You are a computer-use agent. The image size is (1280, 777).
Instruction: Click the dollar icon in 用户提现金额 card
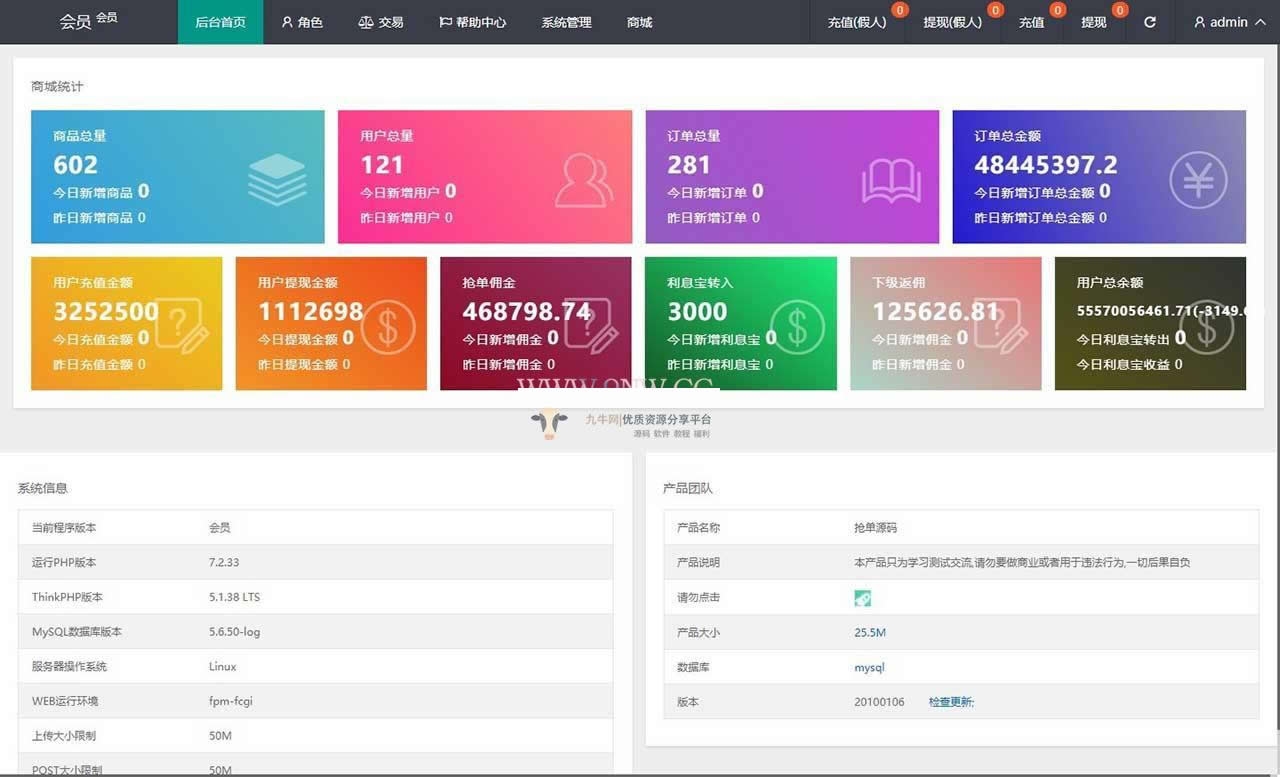(x=387, y=326)
